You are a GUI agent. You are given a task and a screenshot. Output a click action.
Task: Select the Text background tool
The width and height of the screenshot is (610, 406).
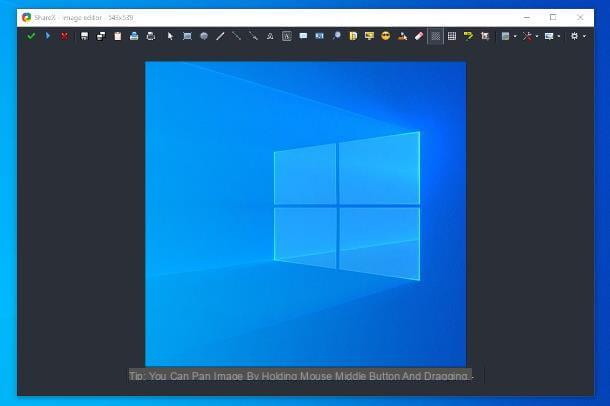click(287, 36)
